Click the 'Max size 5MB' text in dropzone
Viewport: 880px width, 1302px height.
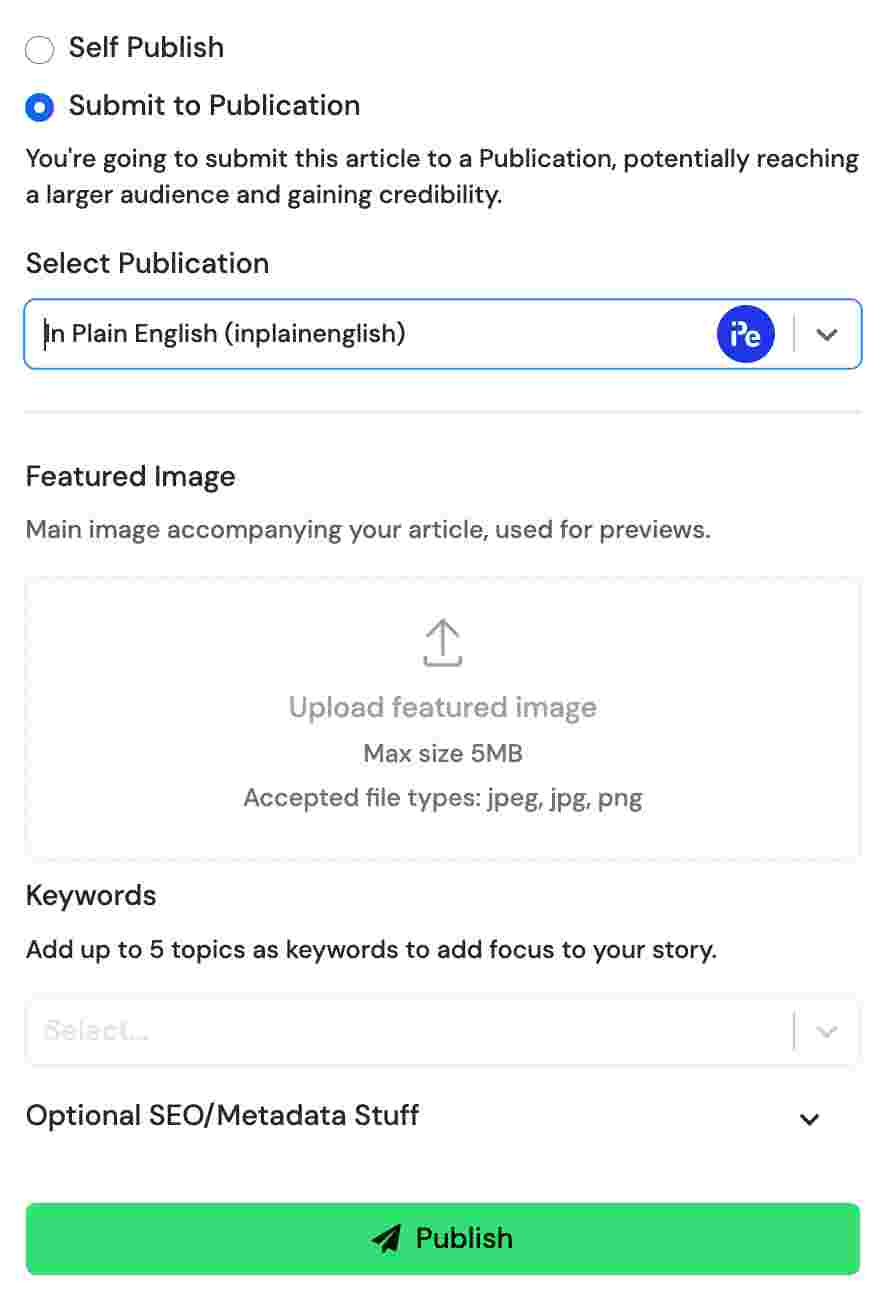coord(442,753)
